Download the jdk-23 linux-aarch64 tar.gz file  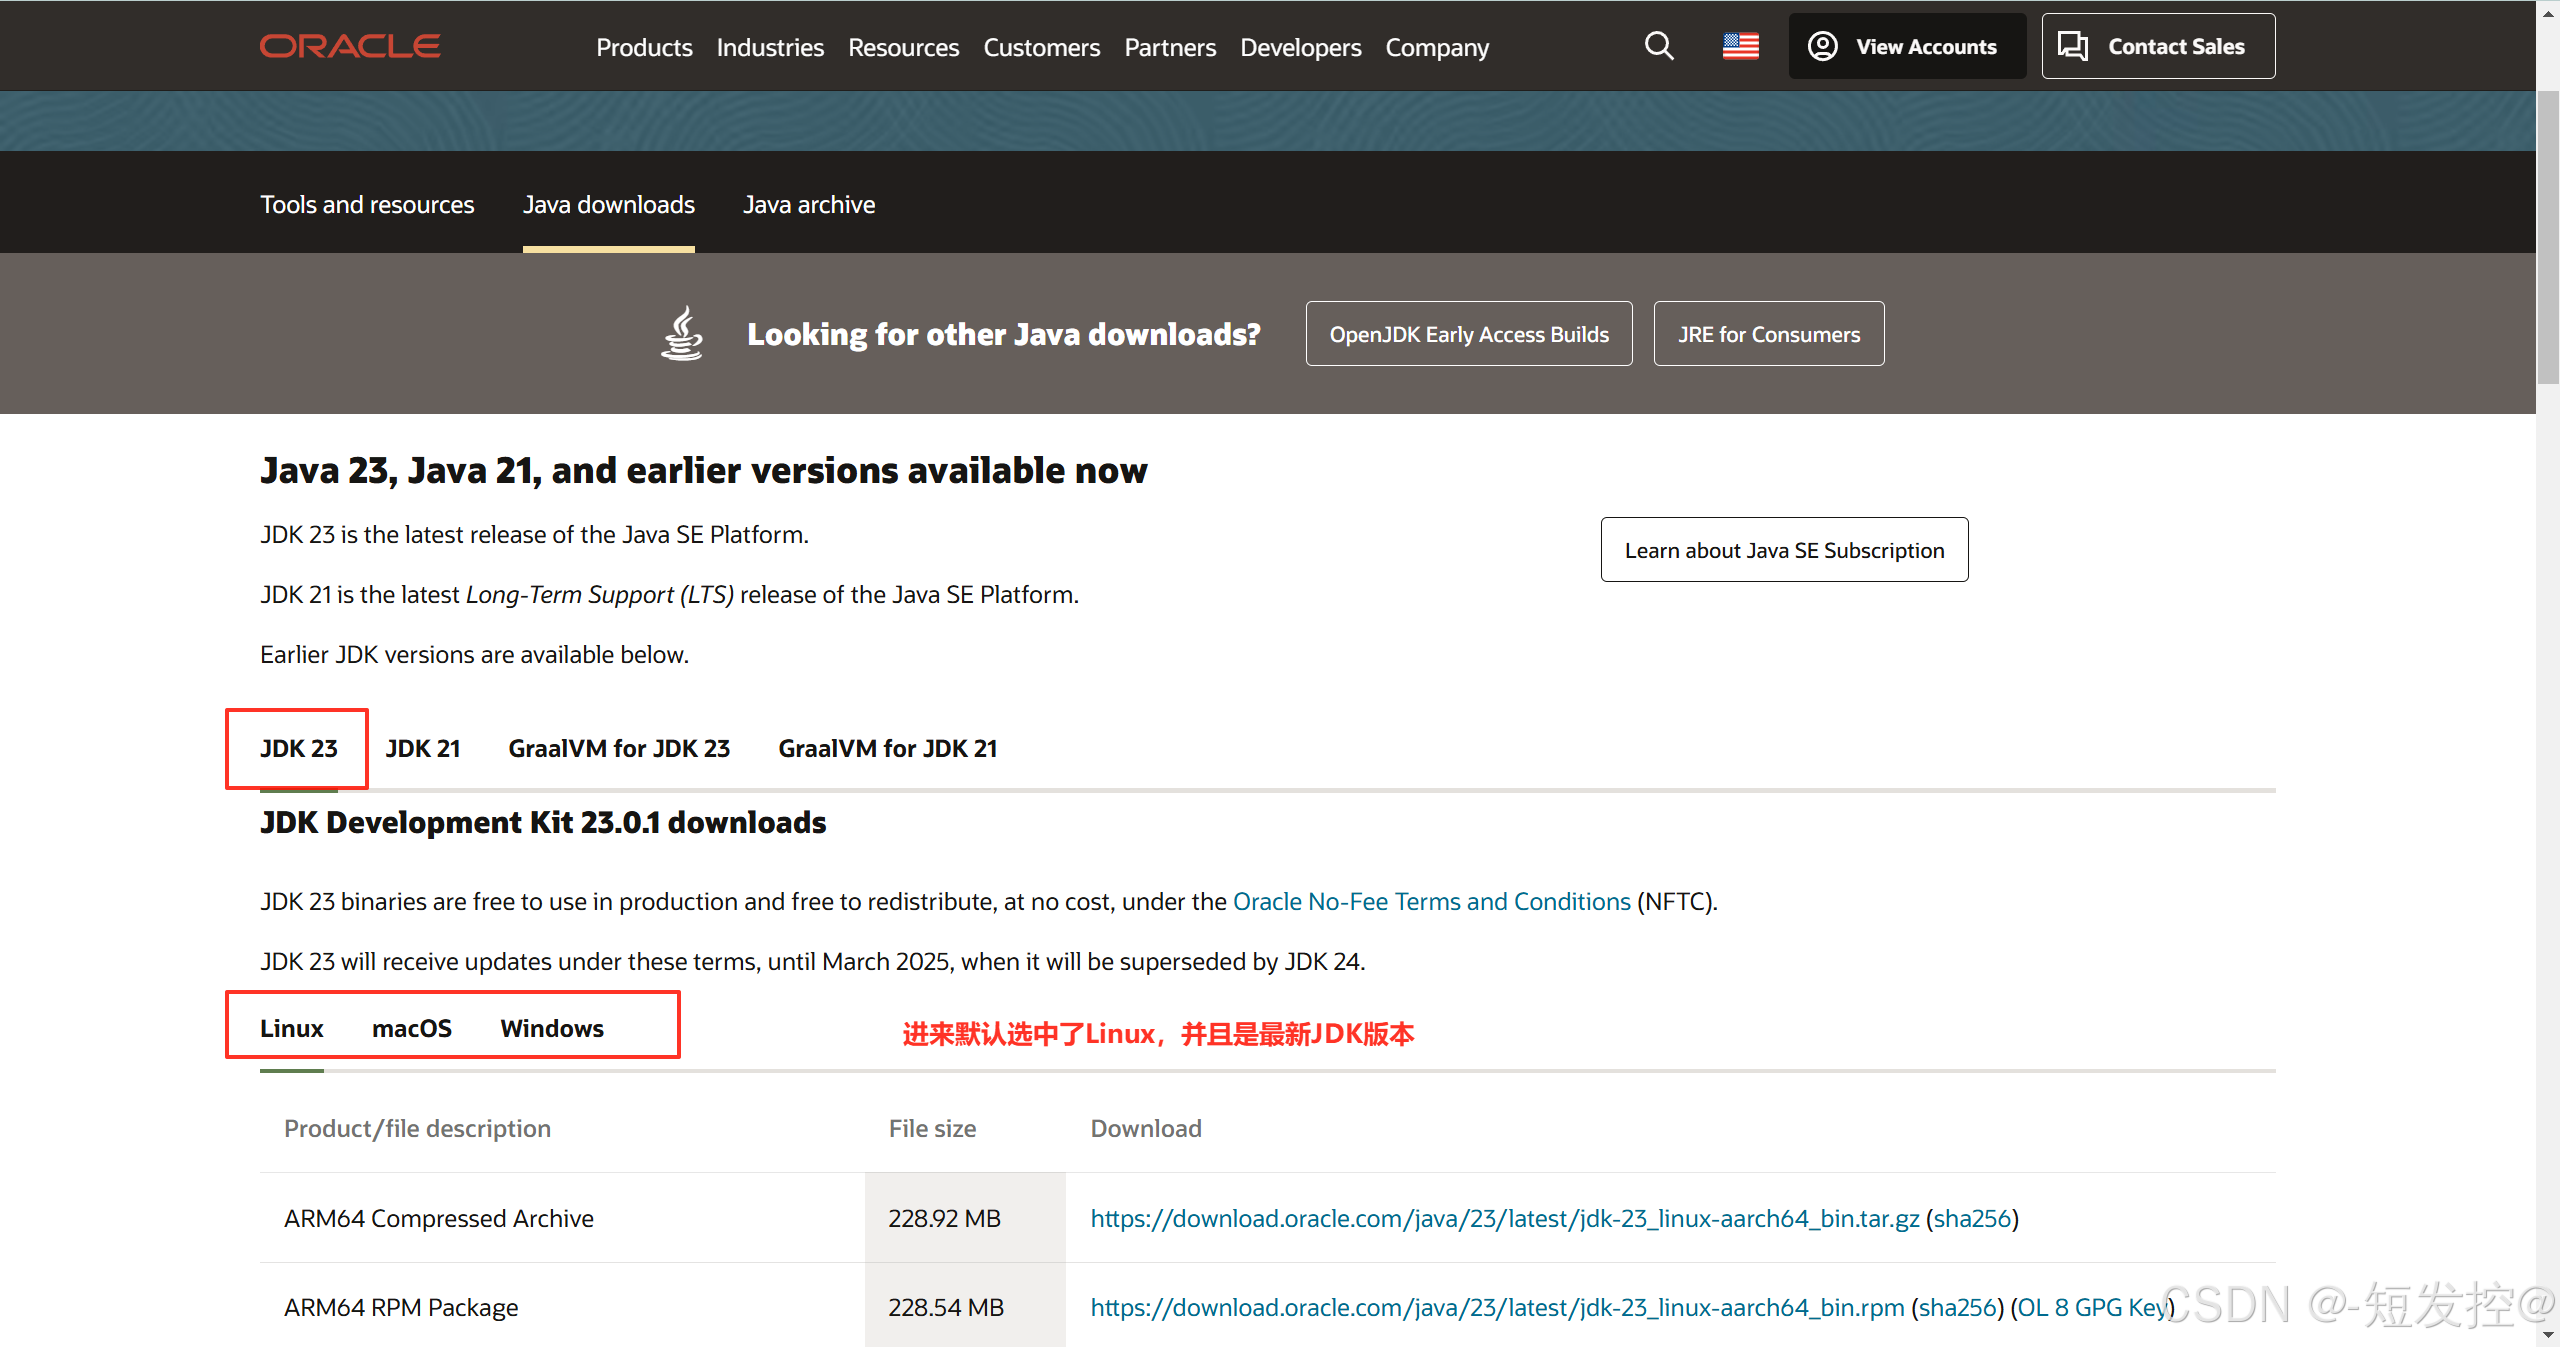point(1504,1218)
